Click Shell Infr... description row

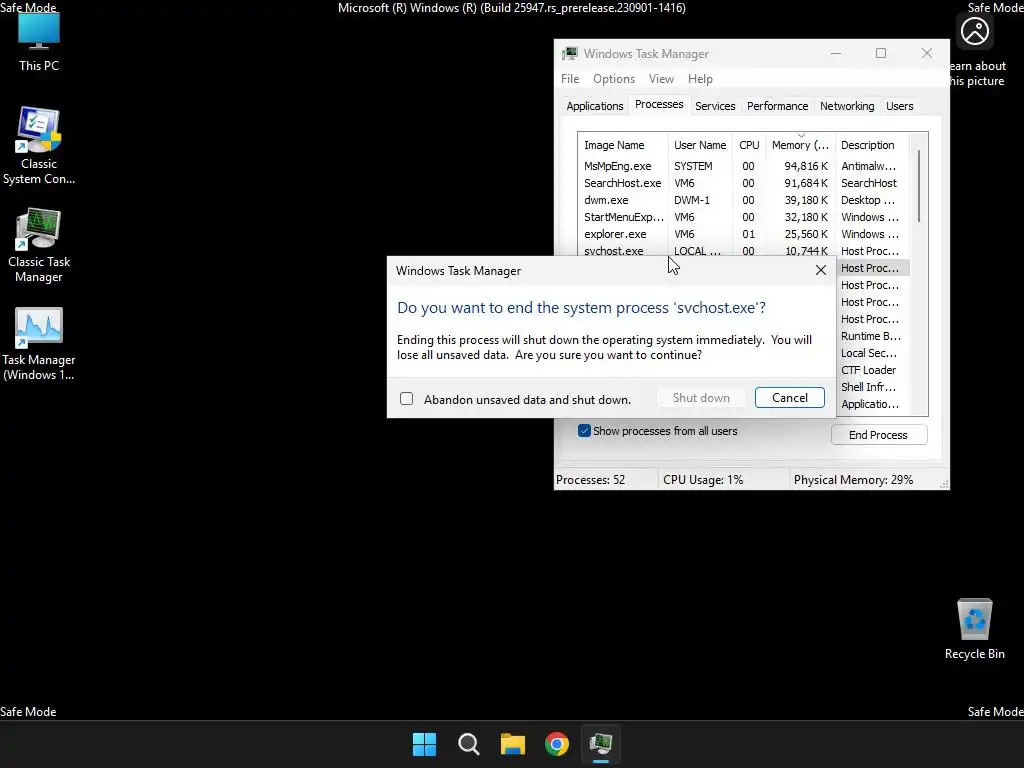point(868,387)
